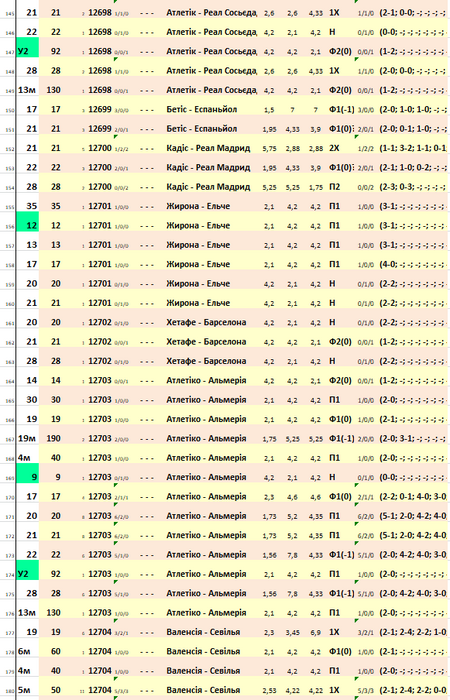
Task: Click score cell '(4-0; -; -' in row 158
Action: pos(413,264)
